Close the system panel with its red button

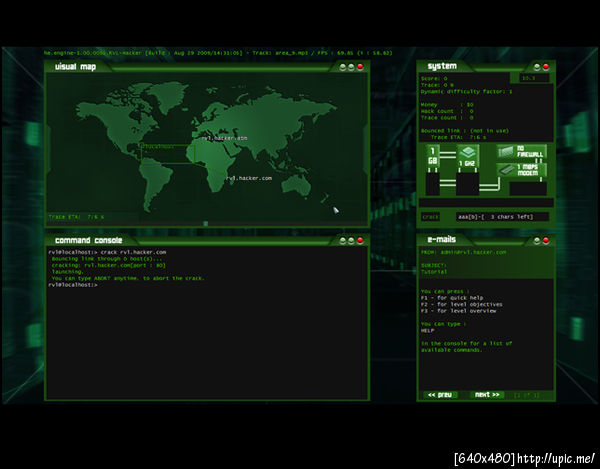[546, 67]
